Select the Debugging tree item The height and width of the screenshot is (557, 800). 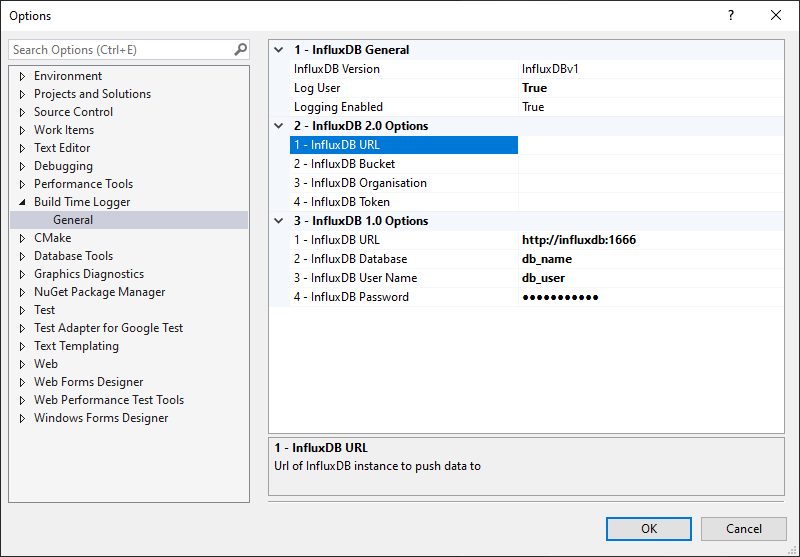coord(63,166)
